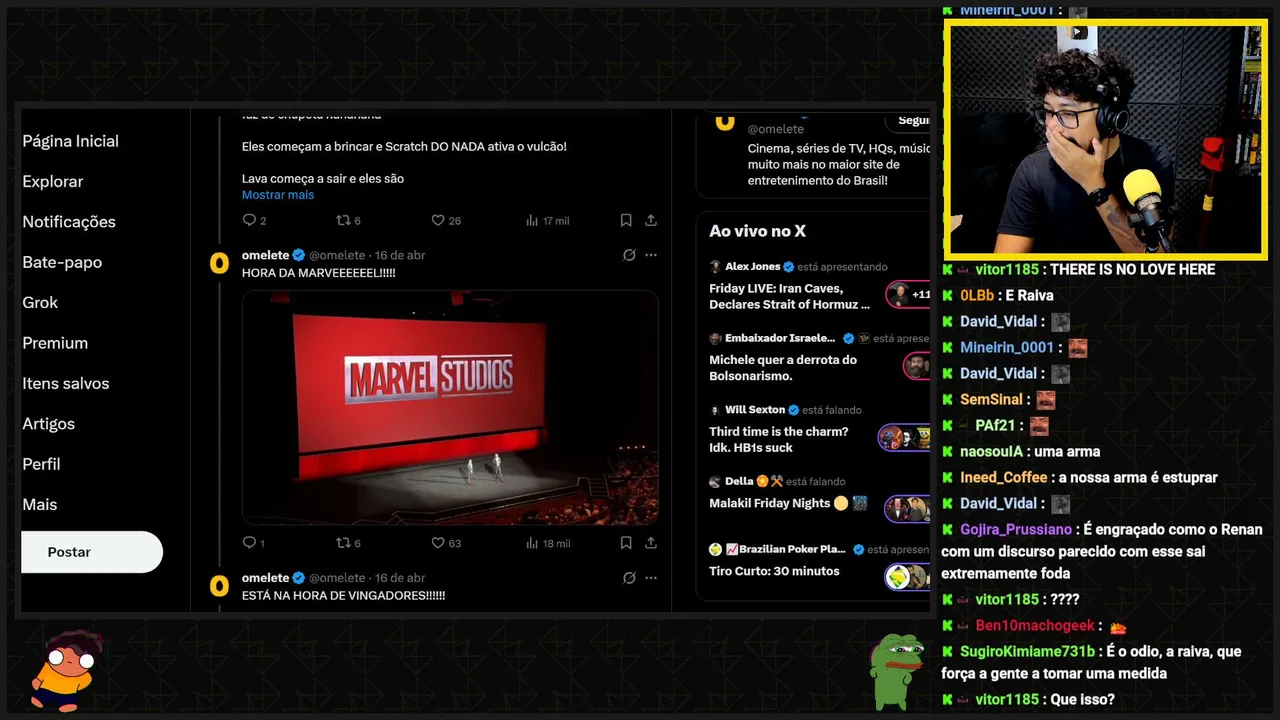The width and height of the screenshot is (1280, 720).
Task: Go to Explorar in the sidebar
Action: [53, 181]
